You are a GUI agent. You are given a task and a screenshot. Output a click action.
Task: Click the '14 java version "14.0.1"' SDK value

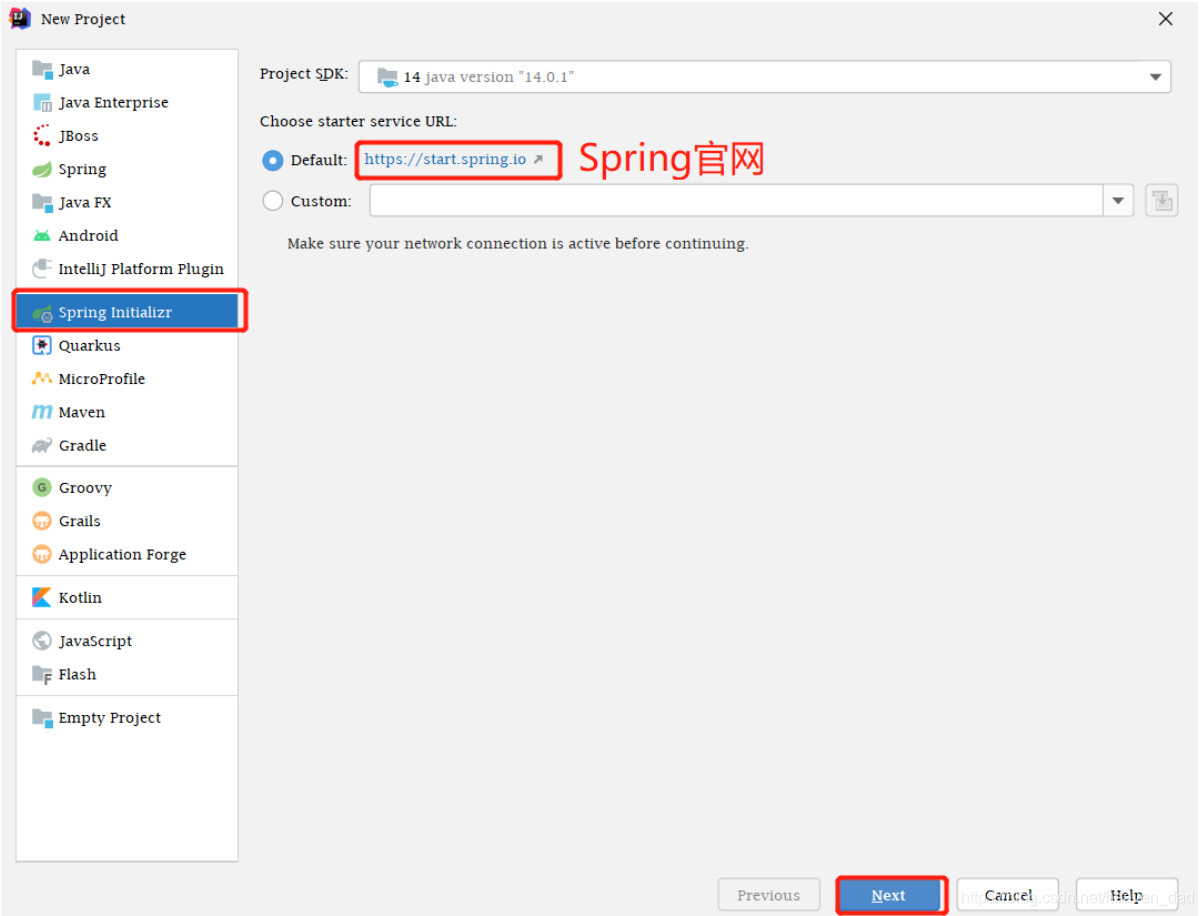(x=488, y=77)
